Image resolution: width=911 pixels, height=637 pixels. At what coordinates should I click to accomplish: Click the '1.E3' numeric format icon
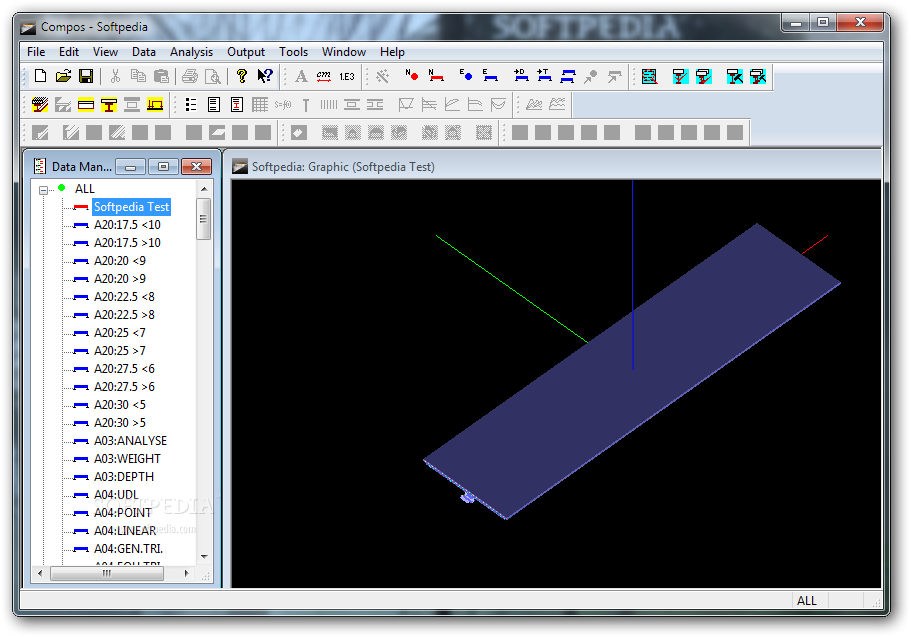[x=347, y=76]
